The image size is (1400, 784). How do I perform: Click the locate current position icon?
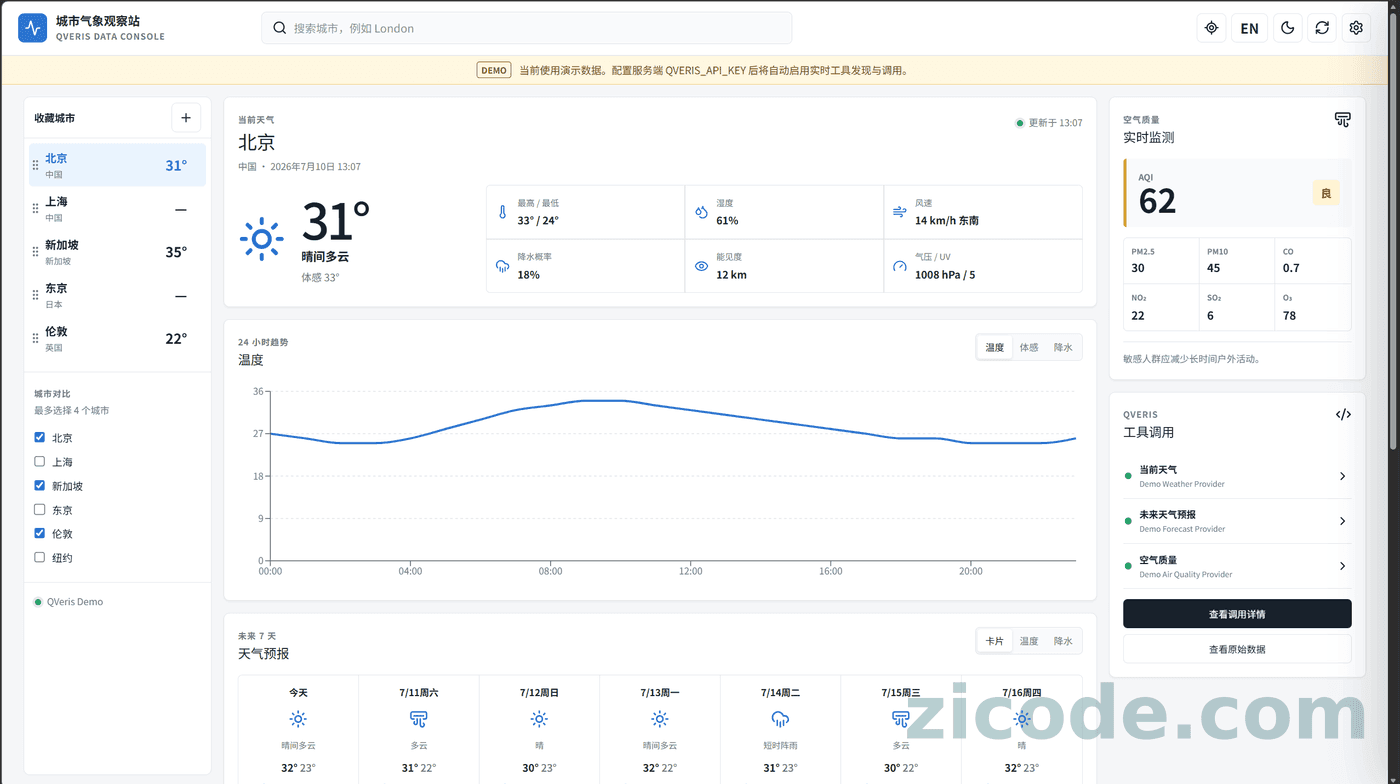[1211, 28]
